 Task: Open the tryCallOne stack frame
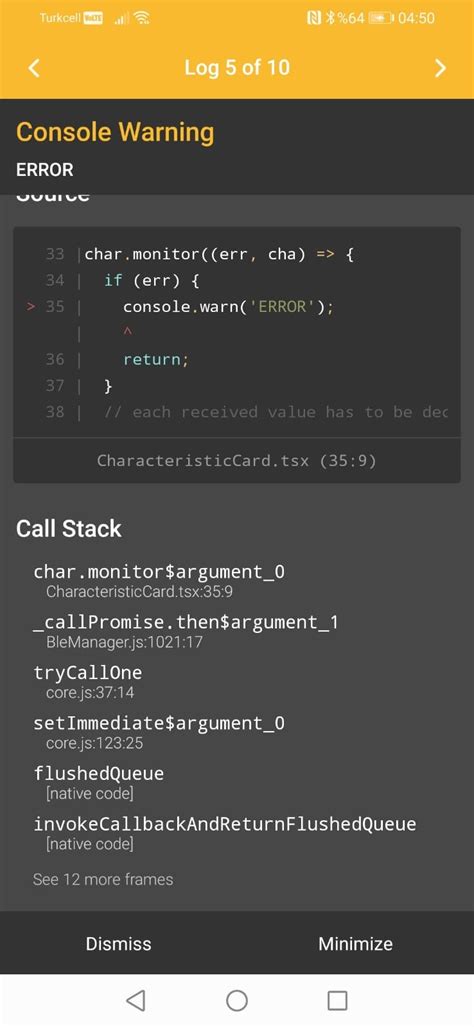(x=88, y=681)
